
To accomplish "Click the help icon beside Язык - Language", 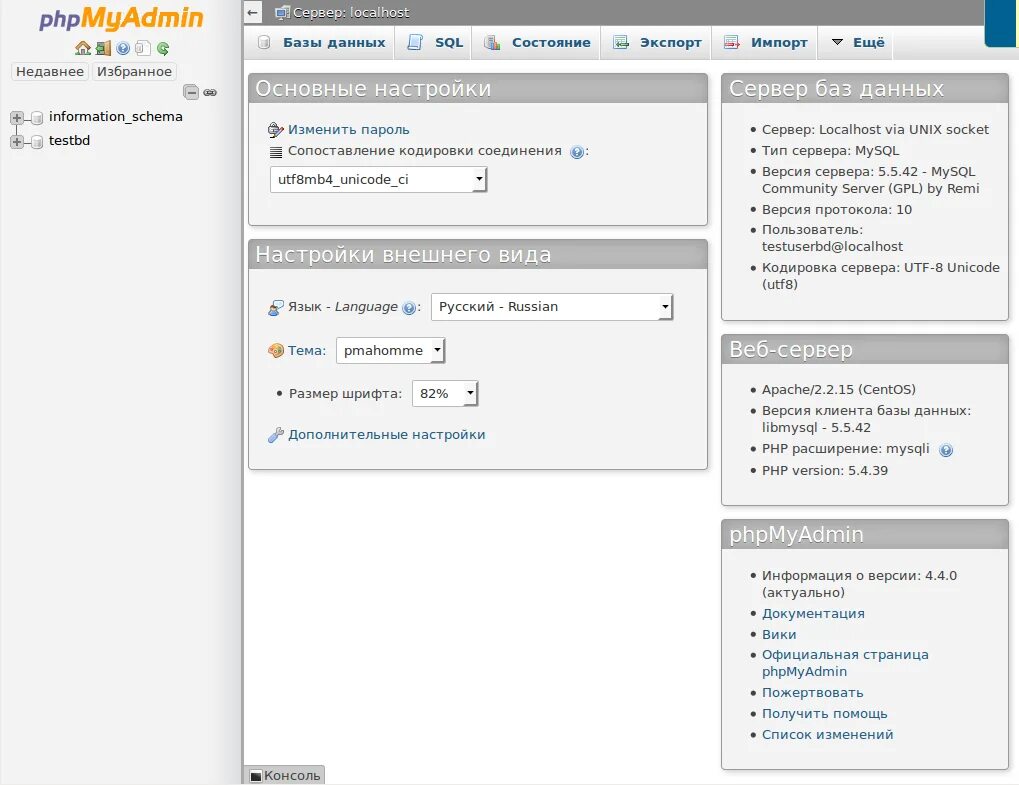I will (x=409, y=308).
